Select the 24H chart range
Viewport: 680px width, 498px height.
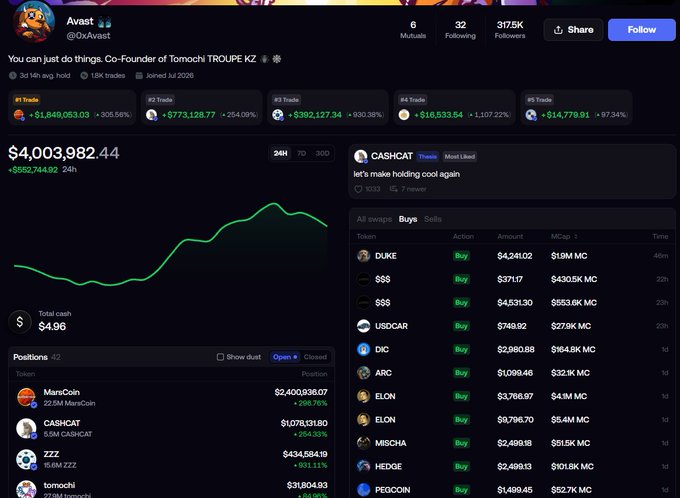[x=281, y=153]
